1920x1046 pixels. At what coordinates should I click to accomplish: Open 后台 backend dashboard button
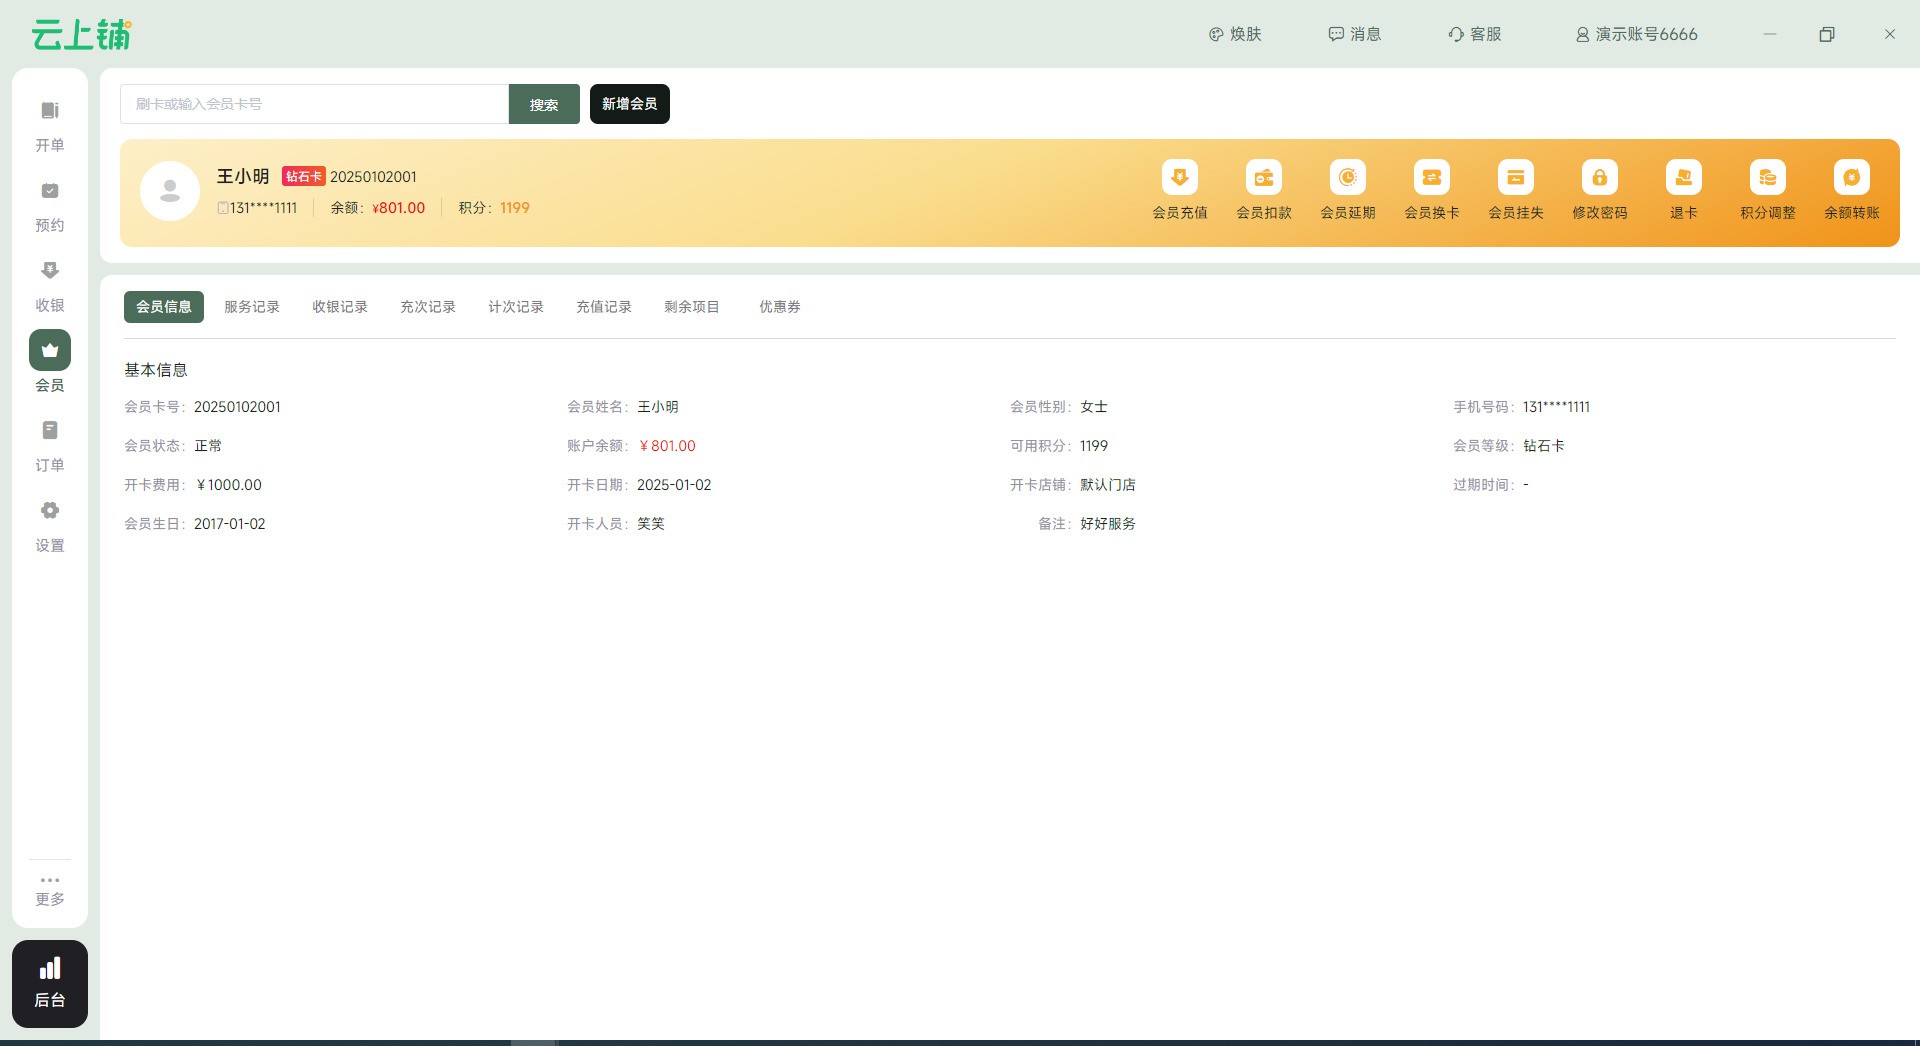pyautogui.click(x=50, y=983)
